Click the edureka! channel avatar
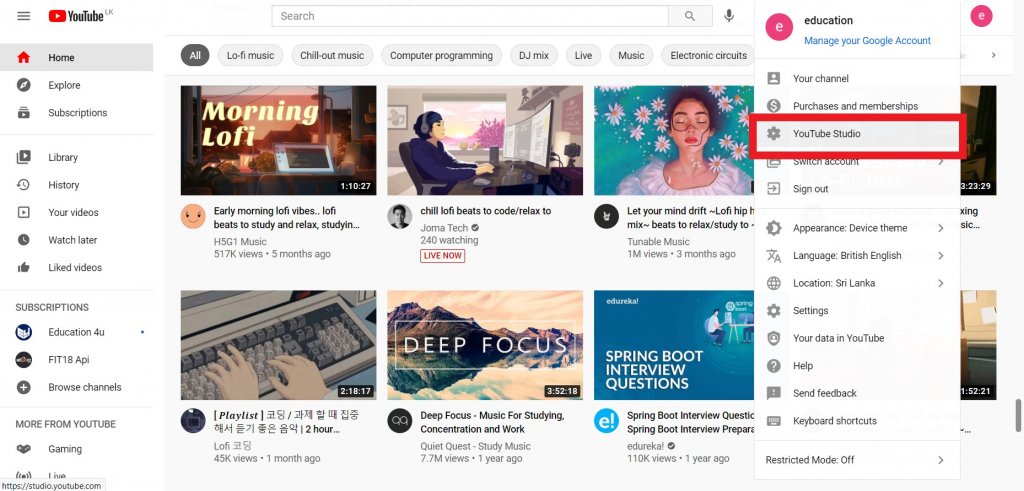Viewport: 1024px width, 491px height. [x=606, y=420]
